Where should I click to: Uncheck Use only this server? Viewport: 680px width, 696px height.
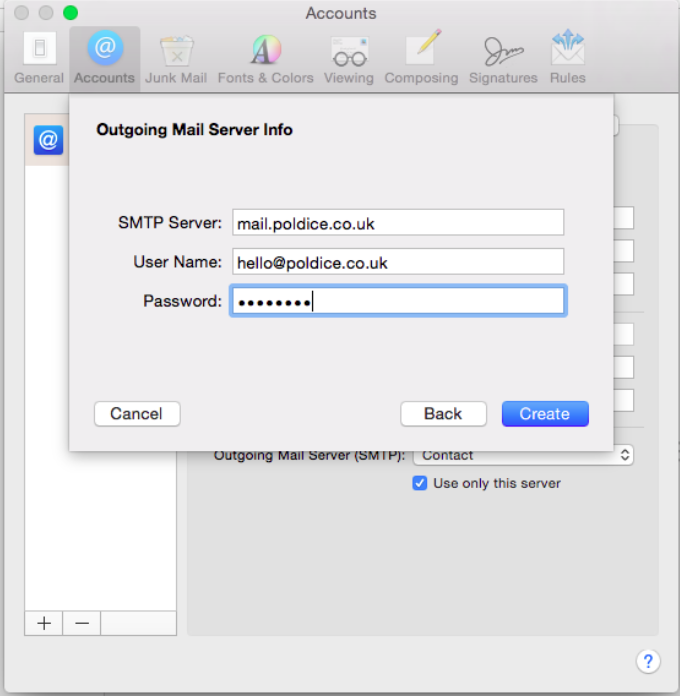(420, 483)
